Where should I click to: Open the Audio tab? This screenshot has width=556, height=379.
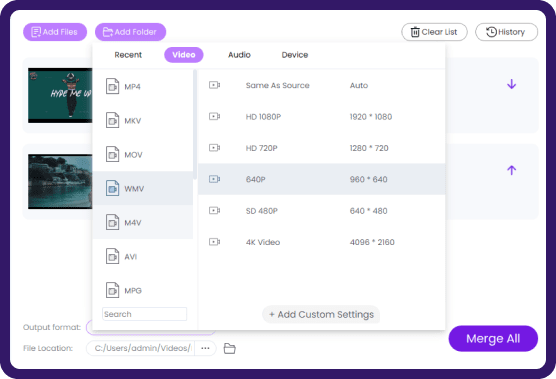pos(239,55)
